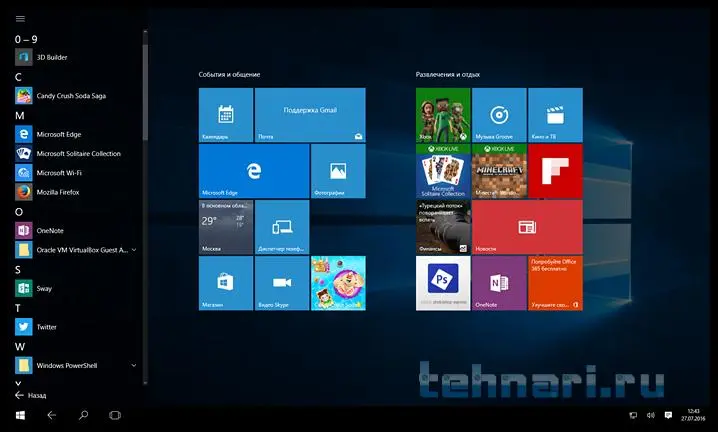718x432 pixels.
Task: Open the Office 365 offer tile
Action: tap(555, 283)
